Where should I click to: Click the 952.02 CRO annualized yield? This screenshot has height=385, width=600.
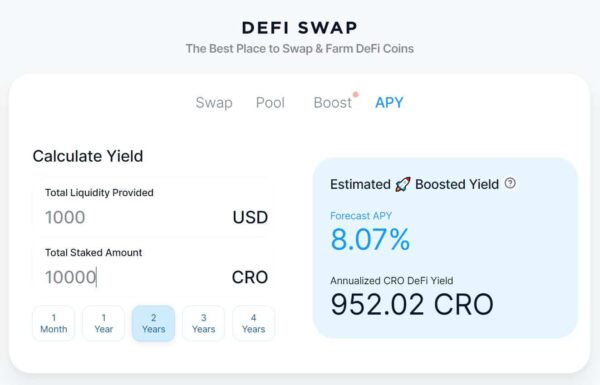(x=412, y=305)
